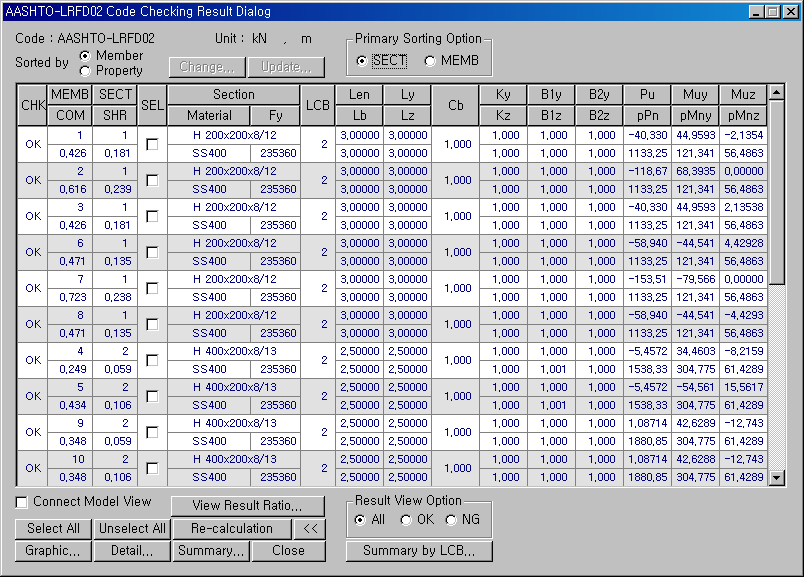The width and height of the screenshot is (804, 577).
Task: Check the SEL box for member 2
Action: click(x=152, y=180)
